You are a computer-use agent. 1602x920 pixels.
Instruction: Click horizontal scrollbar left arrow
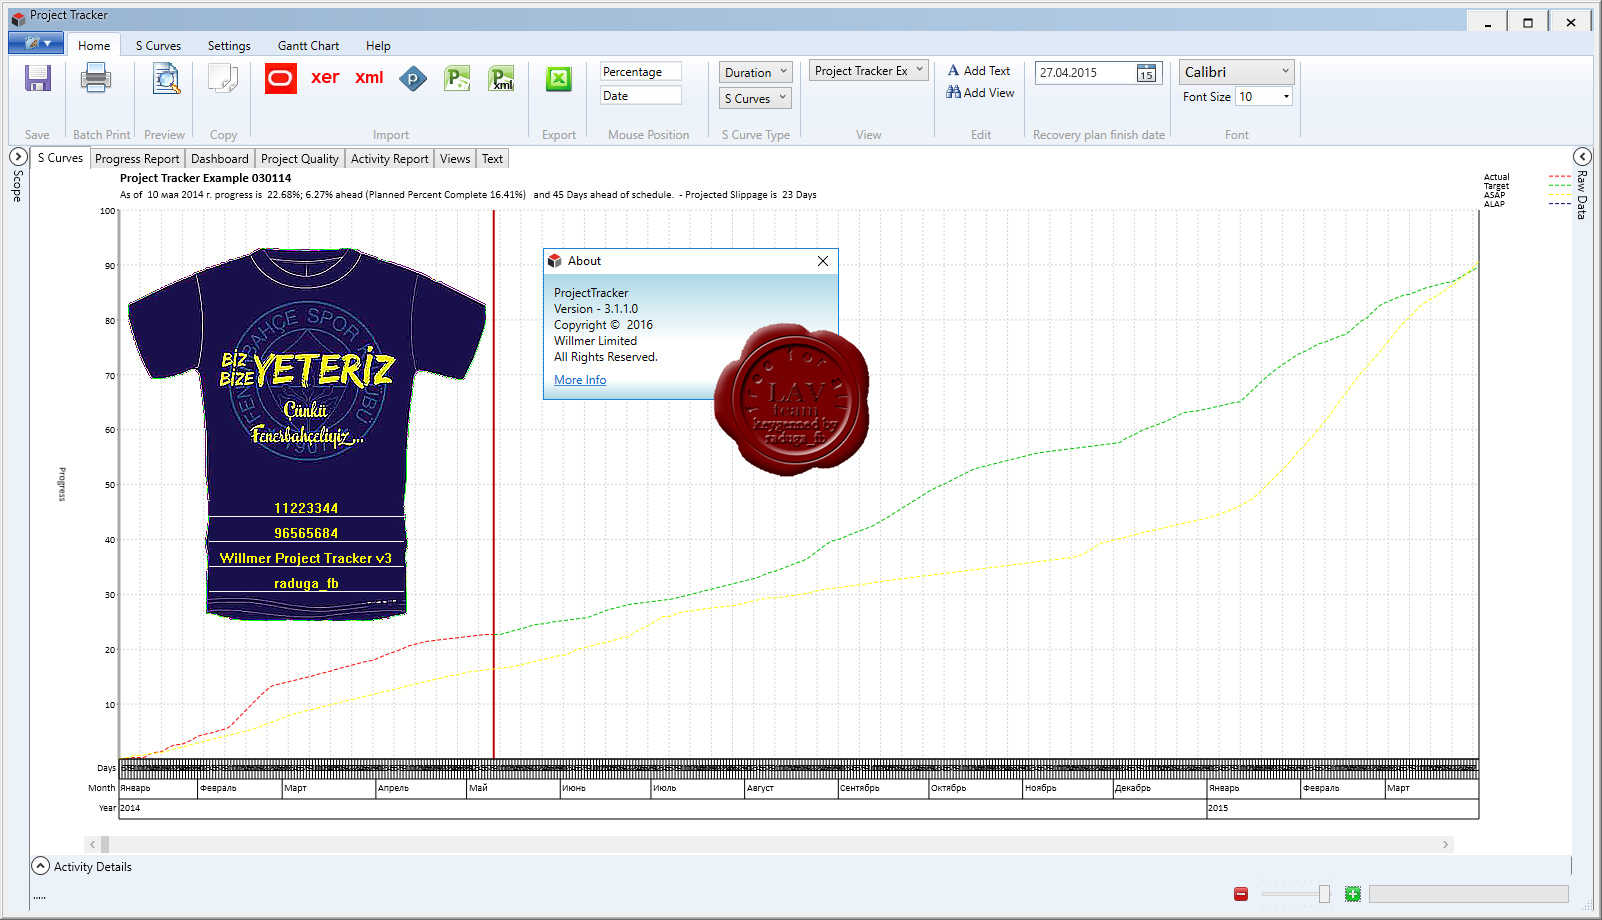click(x=93, y=845)
